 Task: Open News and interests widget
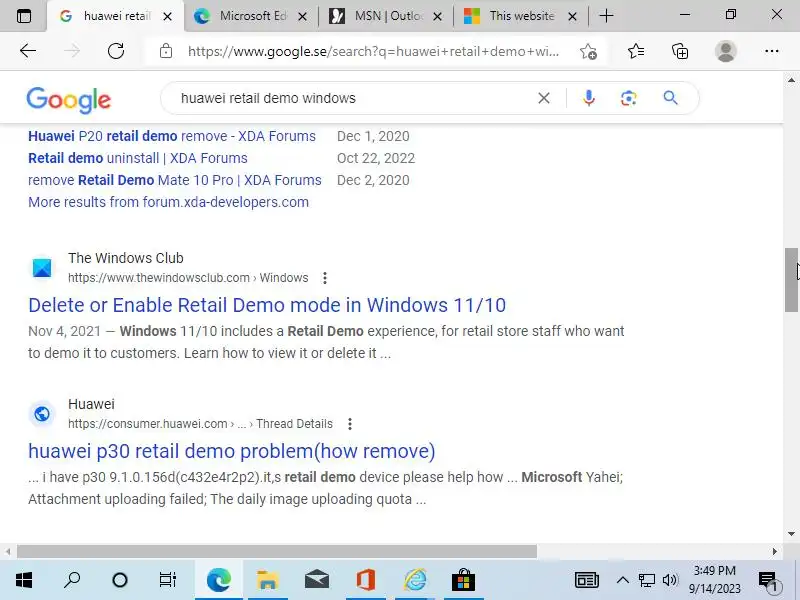click(587, 580)
